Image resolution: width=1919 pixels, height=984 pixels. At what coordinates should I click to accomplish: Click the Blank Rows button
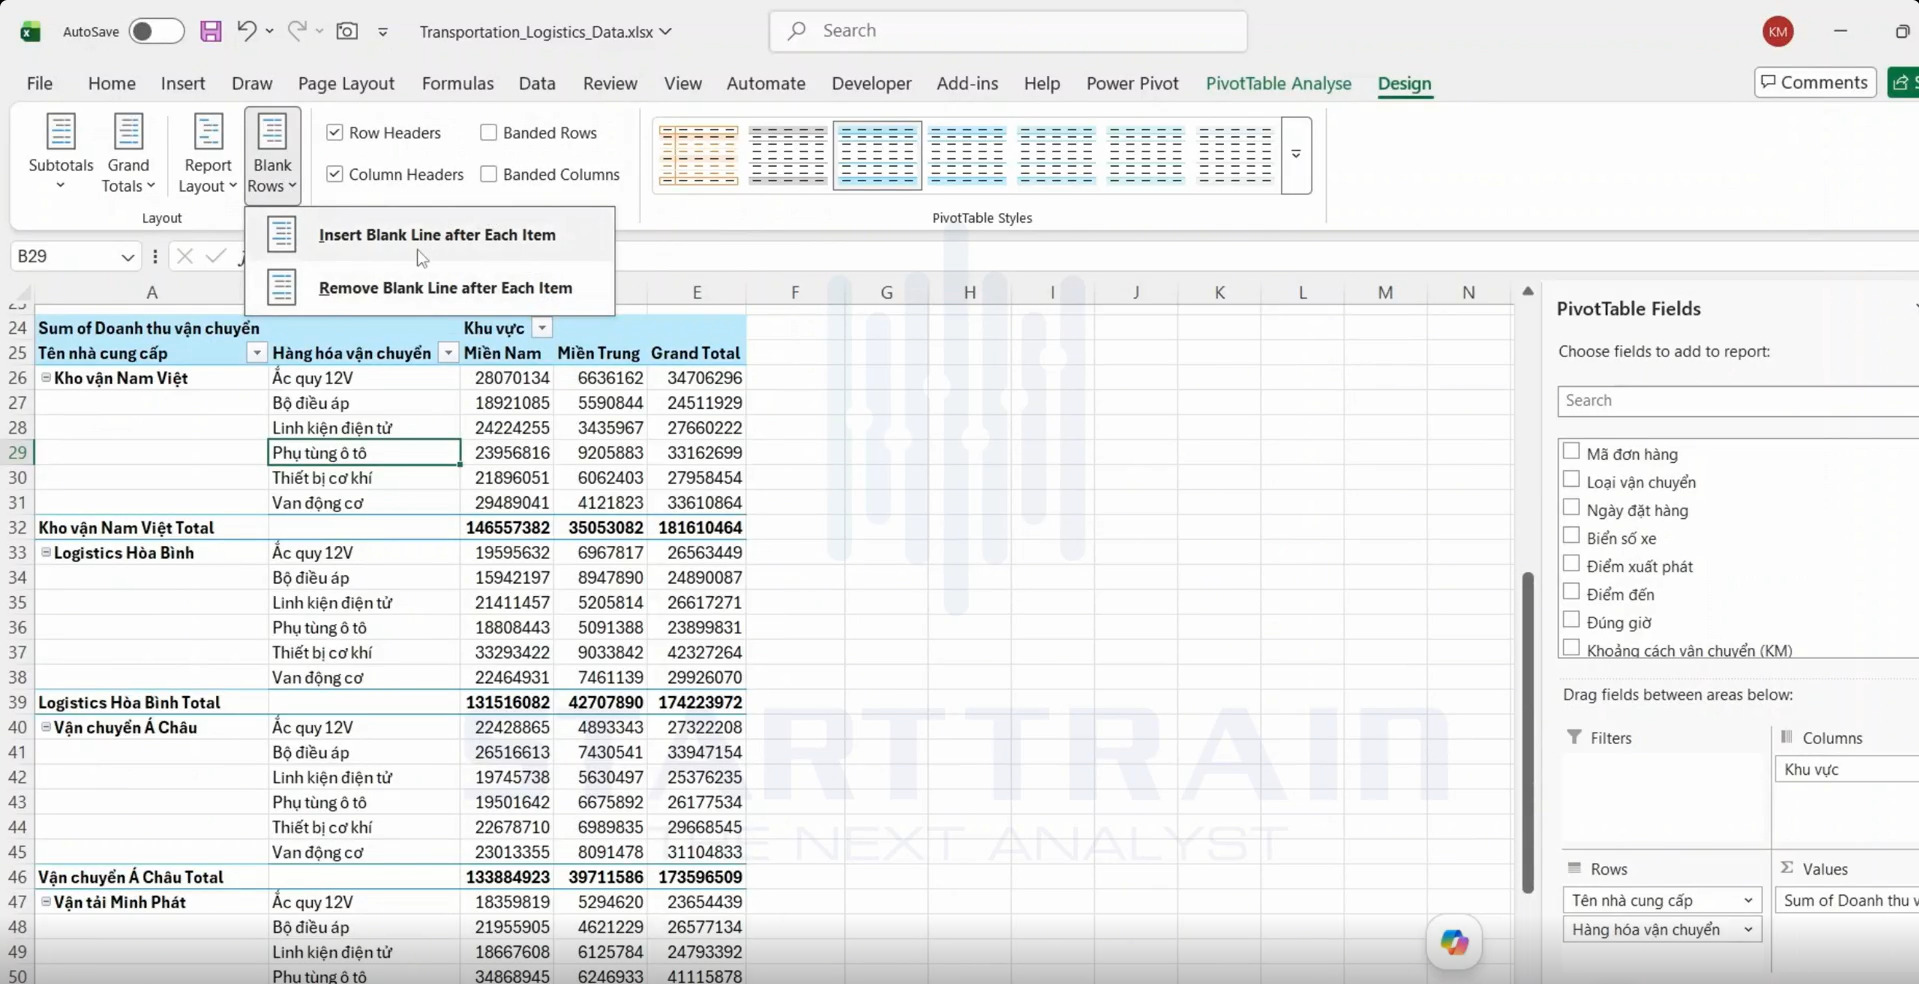coord(272,154)
